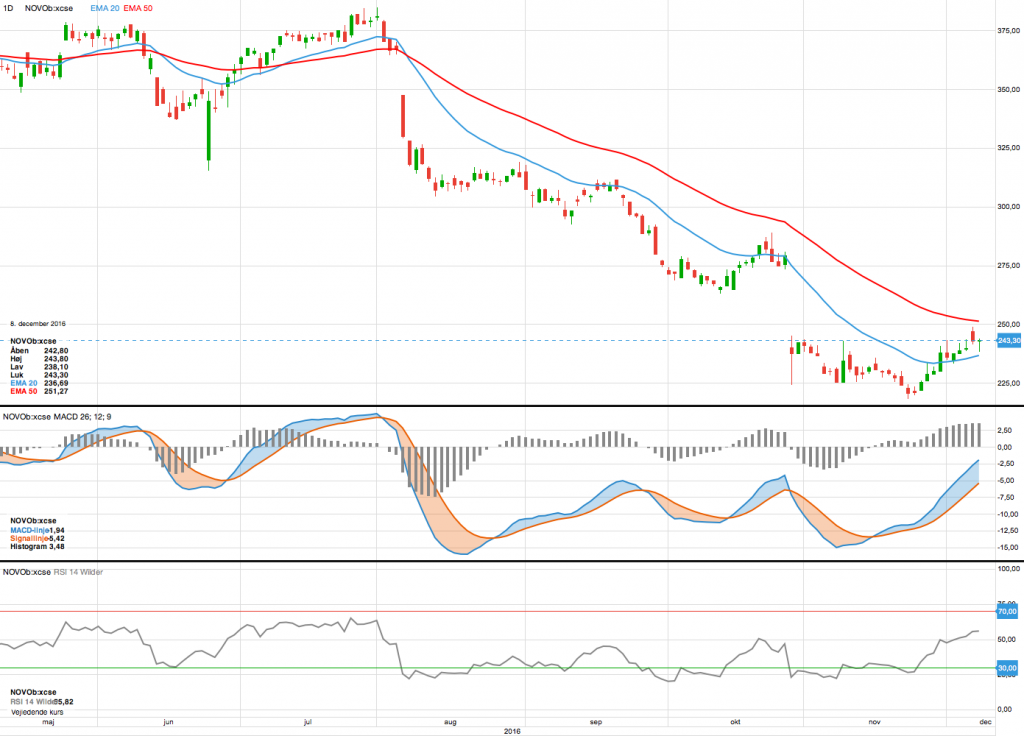Click the 2,50 MACD axis label

coord(1005,430)
